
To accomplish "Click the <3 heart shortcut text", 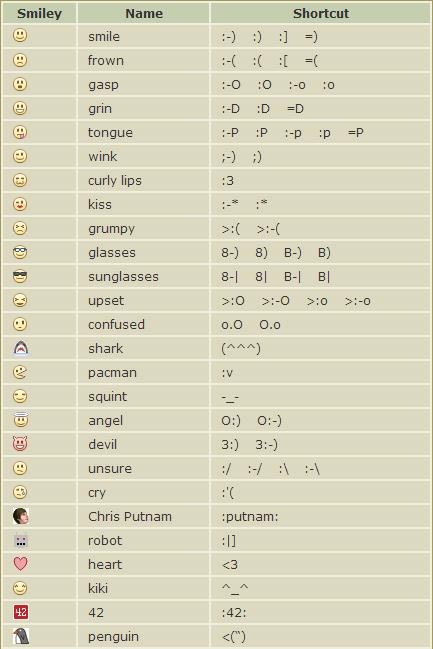I will pos(230,565).
